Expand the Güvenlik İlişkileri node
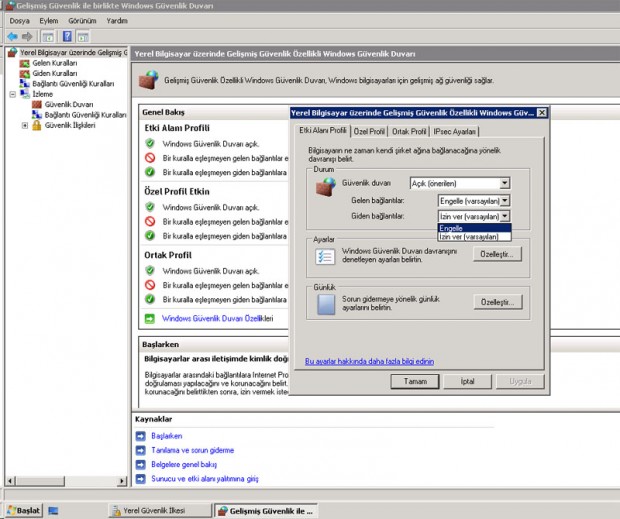 coord(25,125)
